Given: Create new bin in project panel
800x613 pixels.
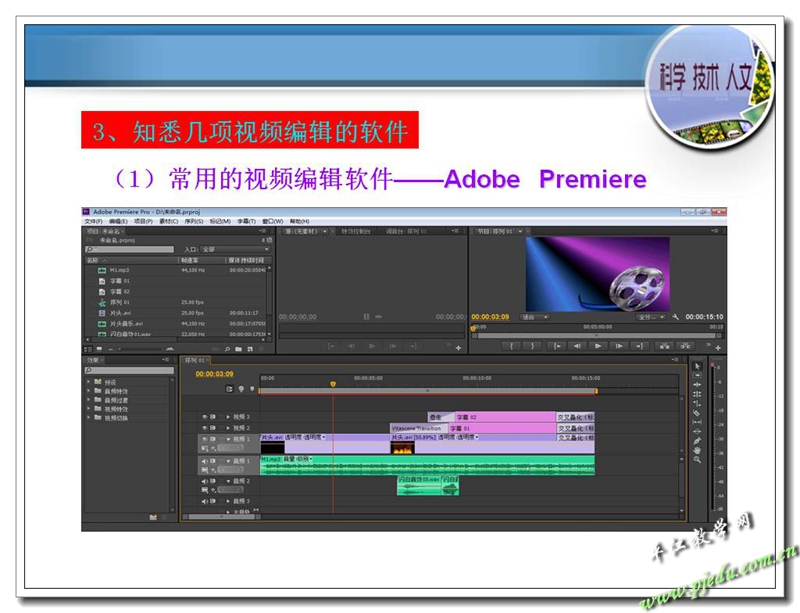Looking at the screenshot, I should tap(238, 349).
